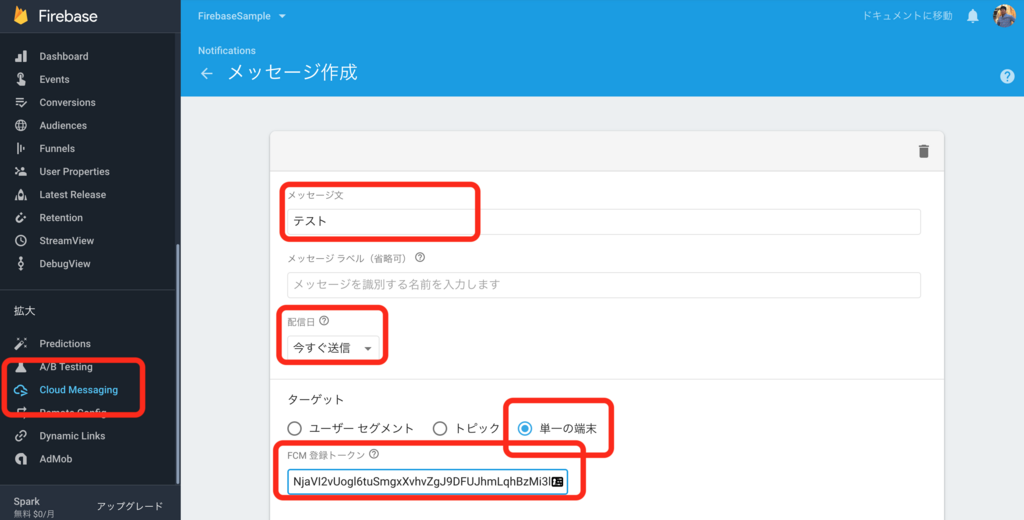
Task: Click the メッセージ文 input field
Action: (603, 221)
